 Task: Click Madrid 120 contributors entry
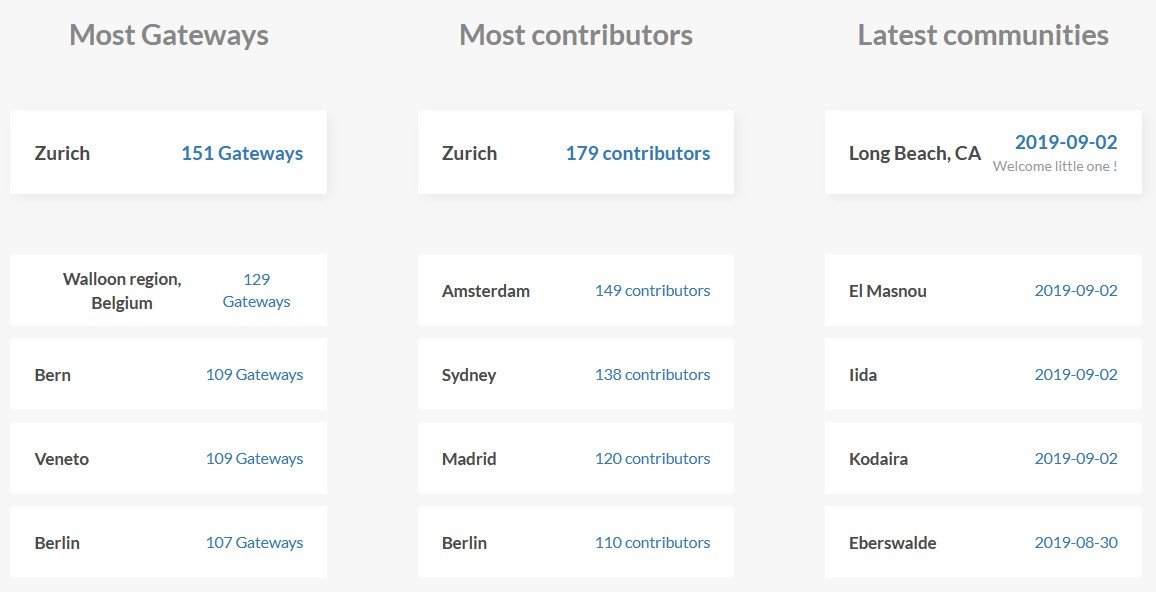[x=576, y=459]
